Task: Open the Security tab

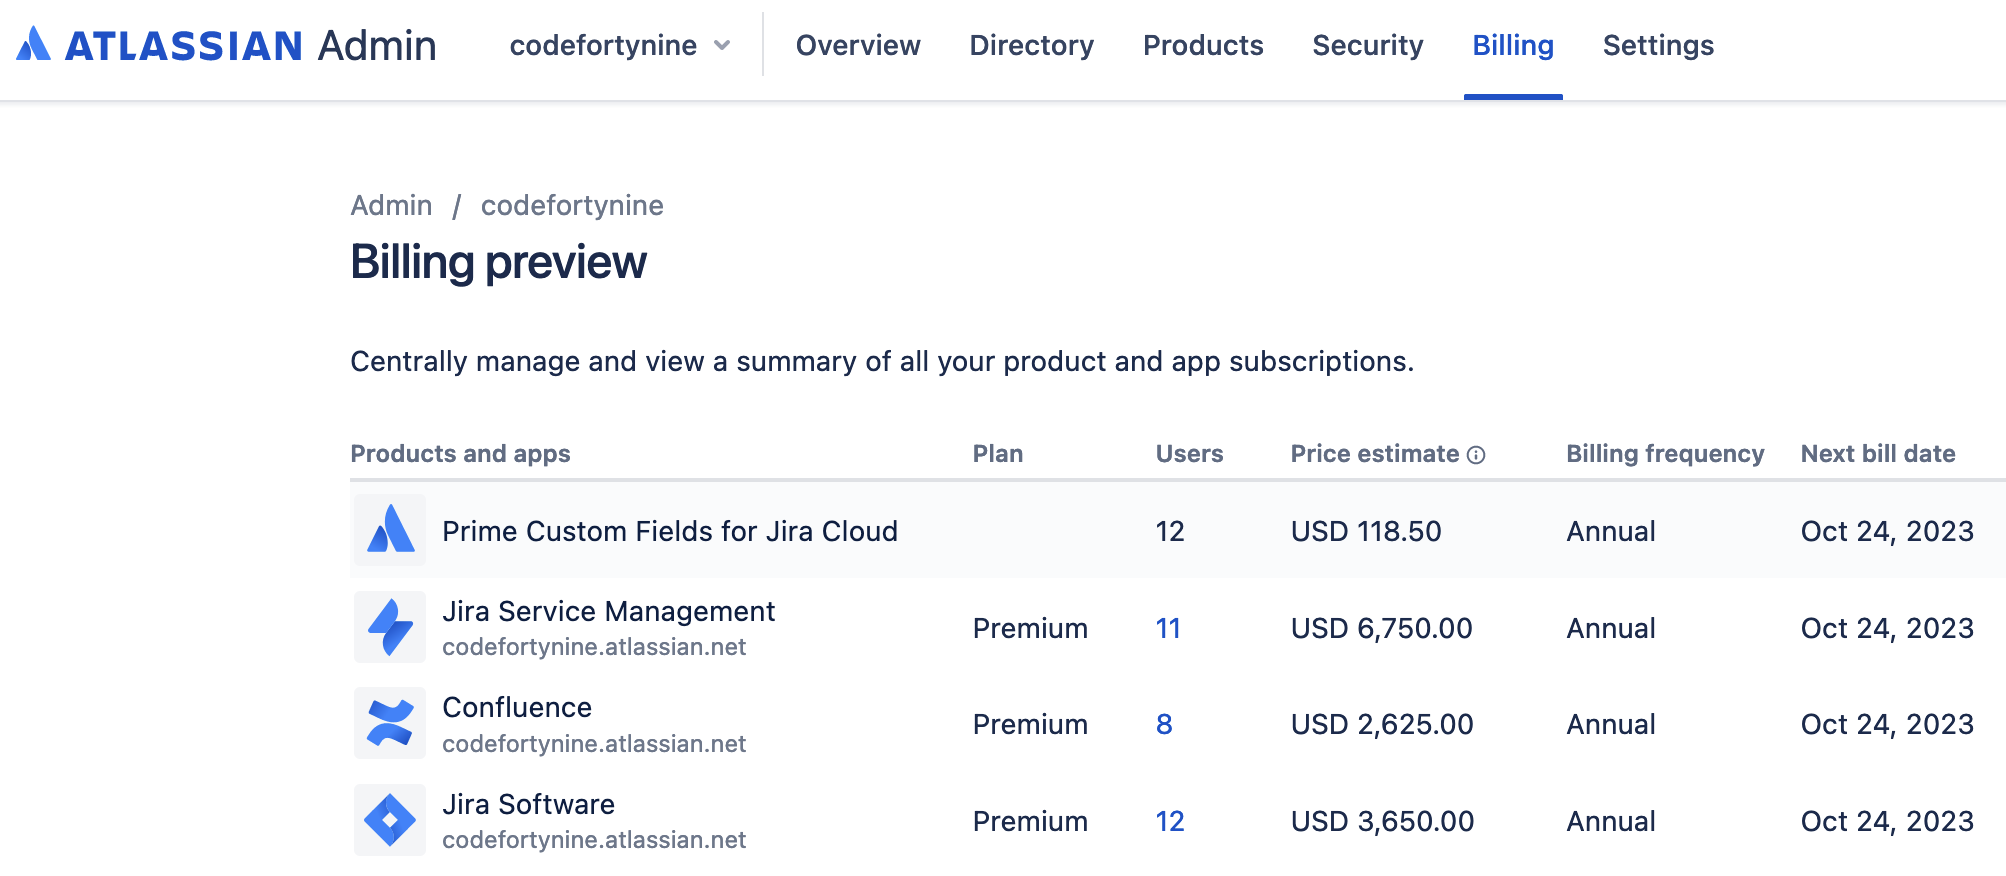Action: click(x=1367, y=46)
